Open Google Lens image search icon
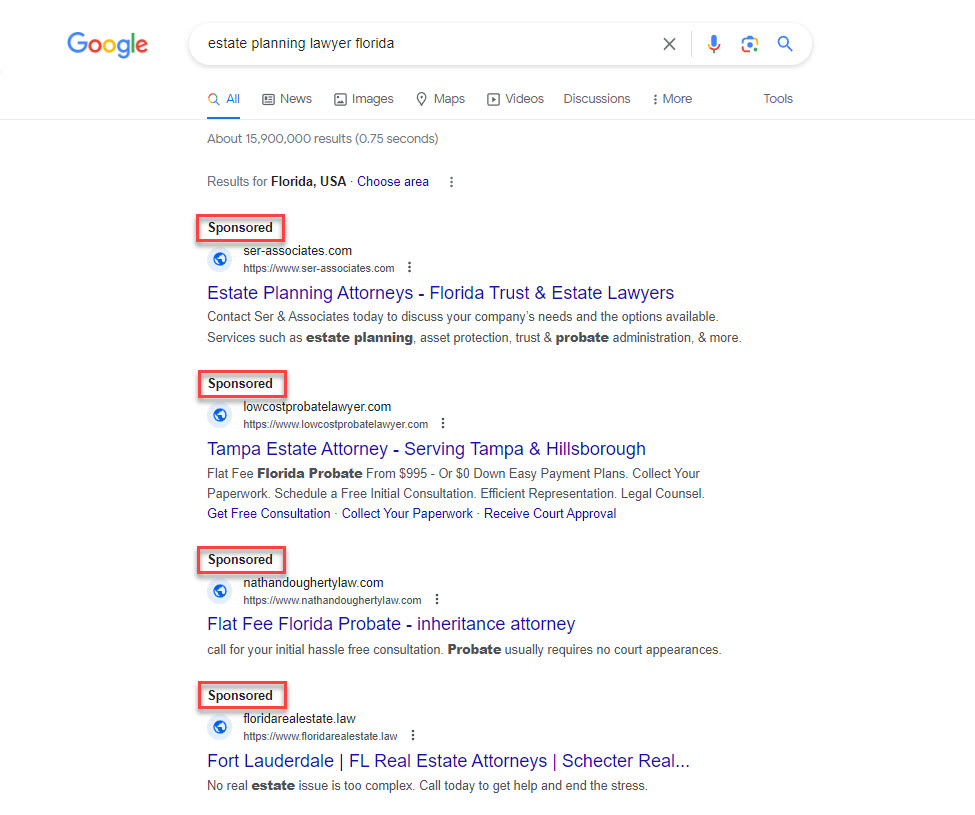The image size is (975, 815). click(749, 44)
